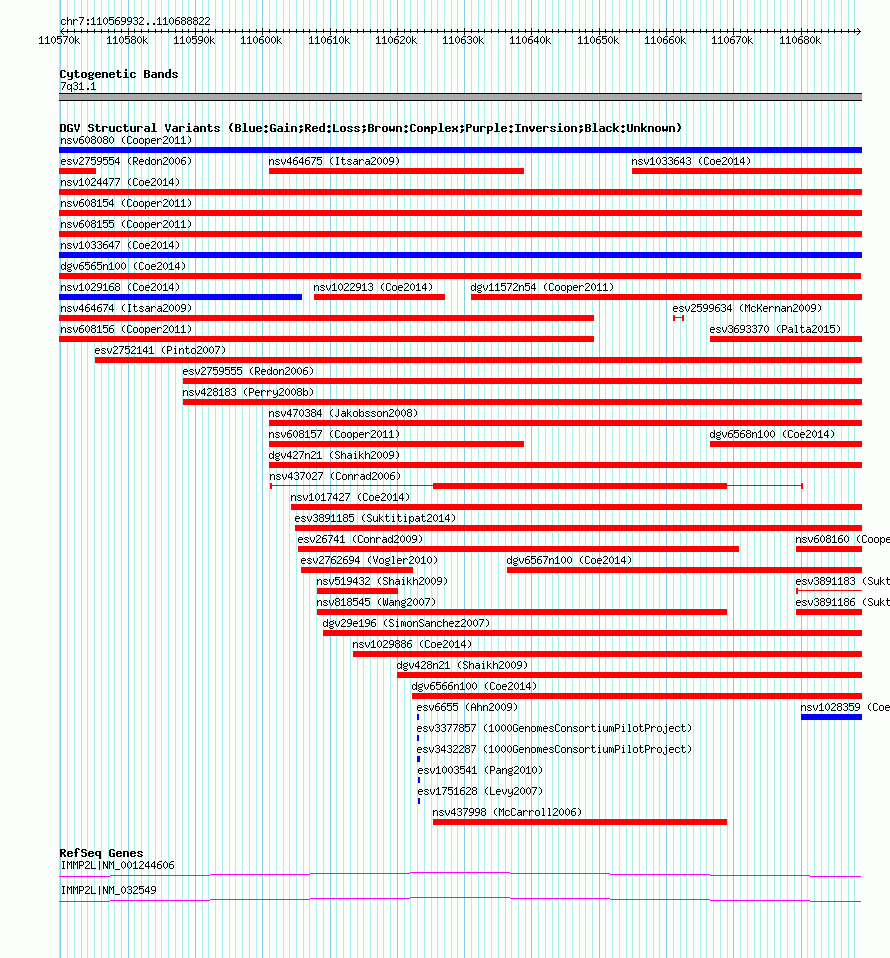Open dgv427n21 (Shaikh2009) variant

tap(334, 455)
